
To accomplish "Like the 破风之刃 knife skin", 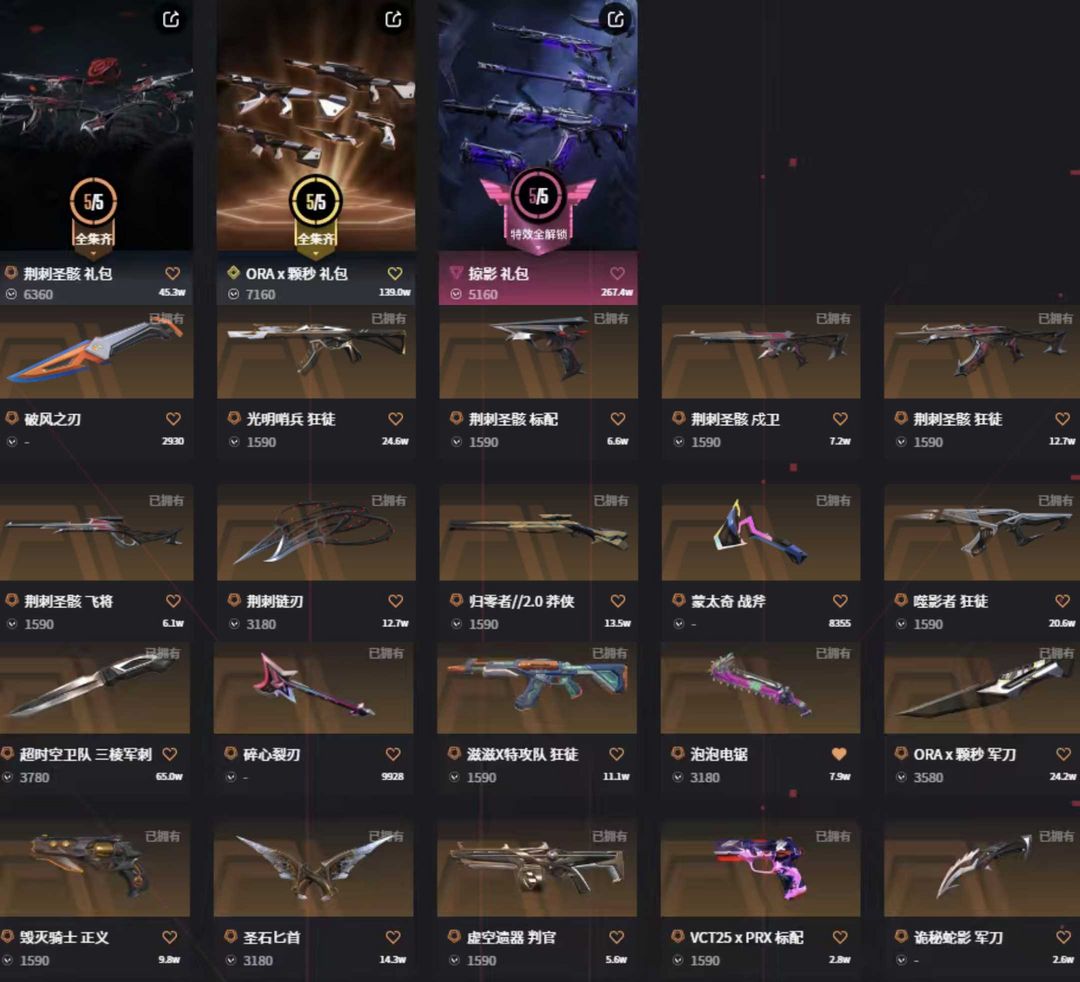I will tap(174, 419).
